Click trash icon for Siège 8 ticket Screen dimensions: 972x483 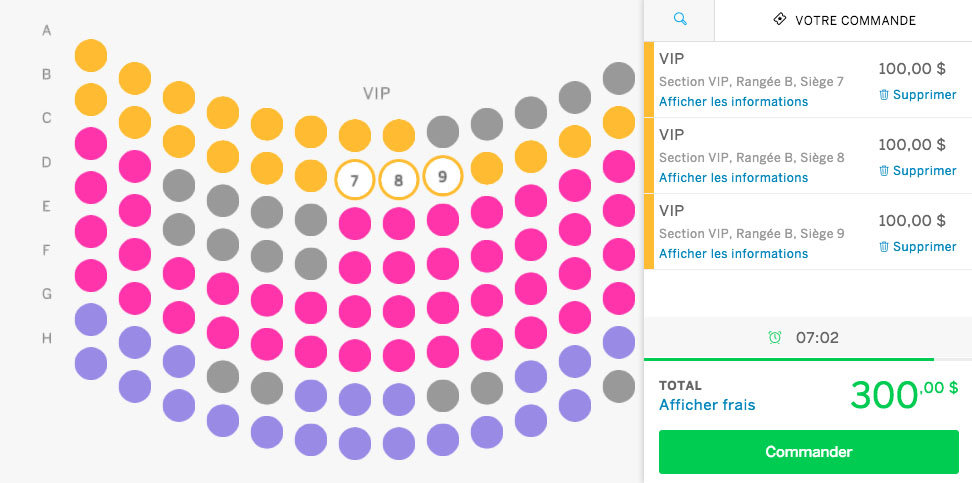point(884,171)
